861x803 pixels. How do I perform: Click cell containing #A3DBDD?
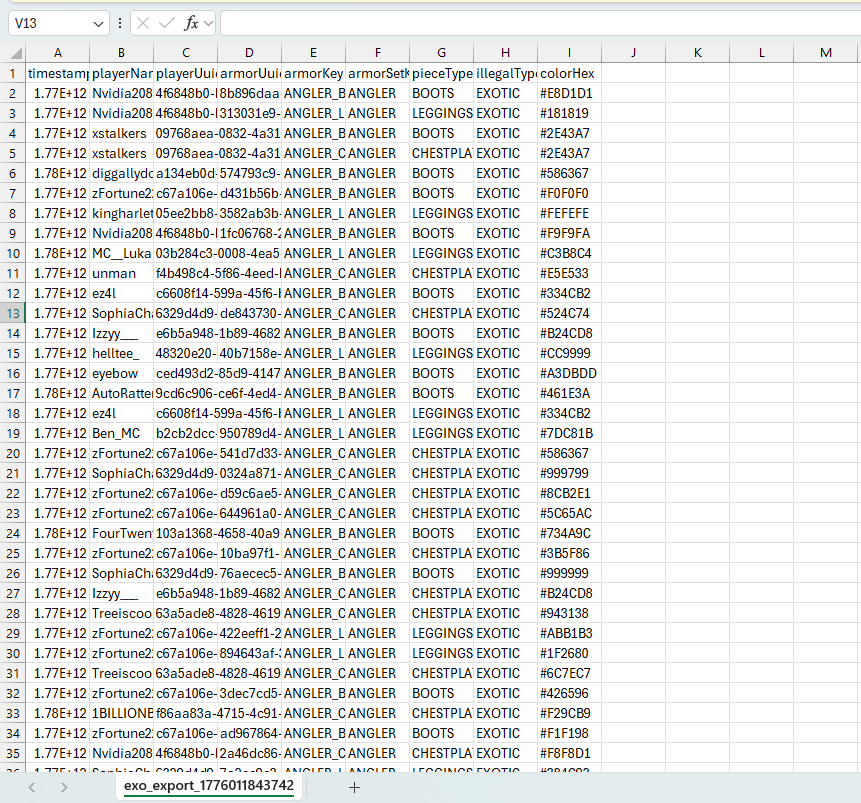click(569, 373)
